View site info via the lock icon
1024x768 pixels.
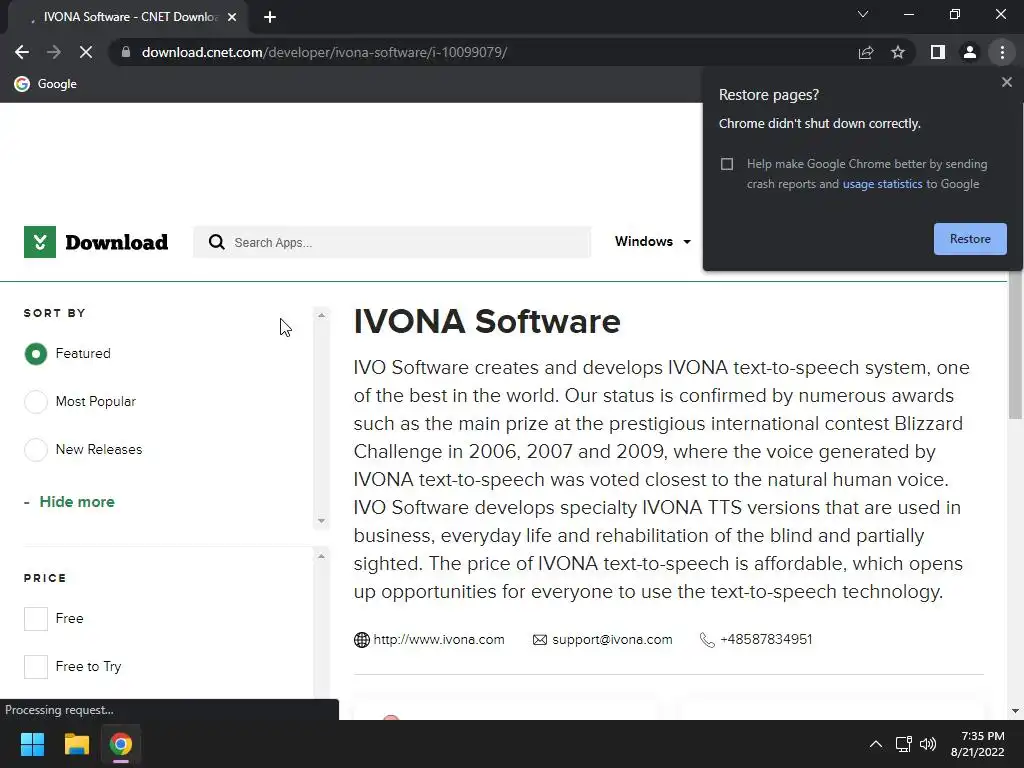click(126, 52)
